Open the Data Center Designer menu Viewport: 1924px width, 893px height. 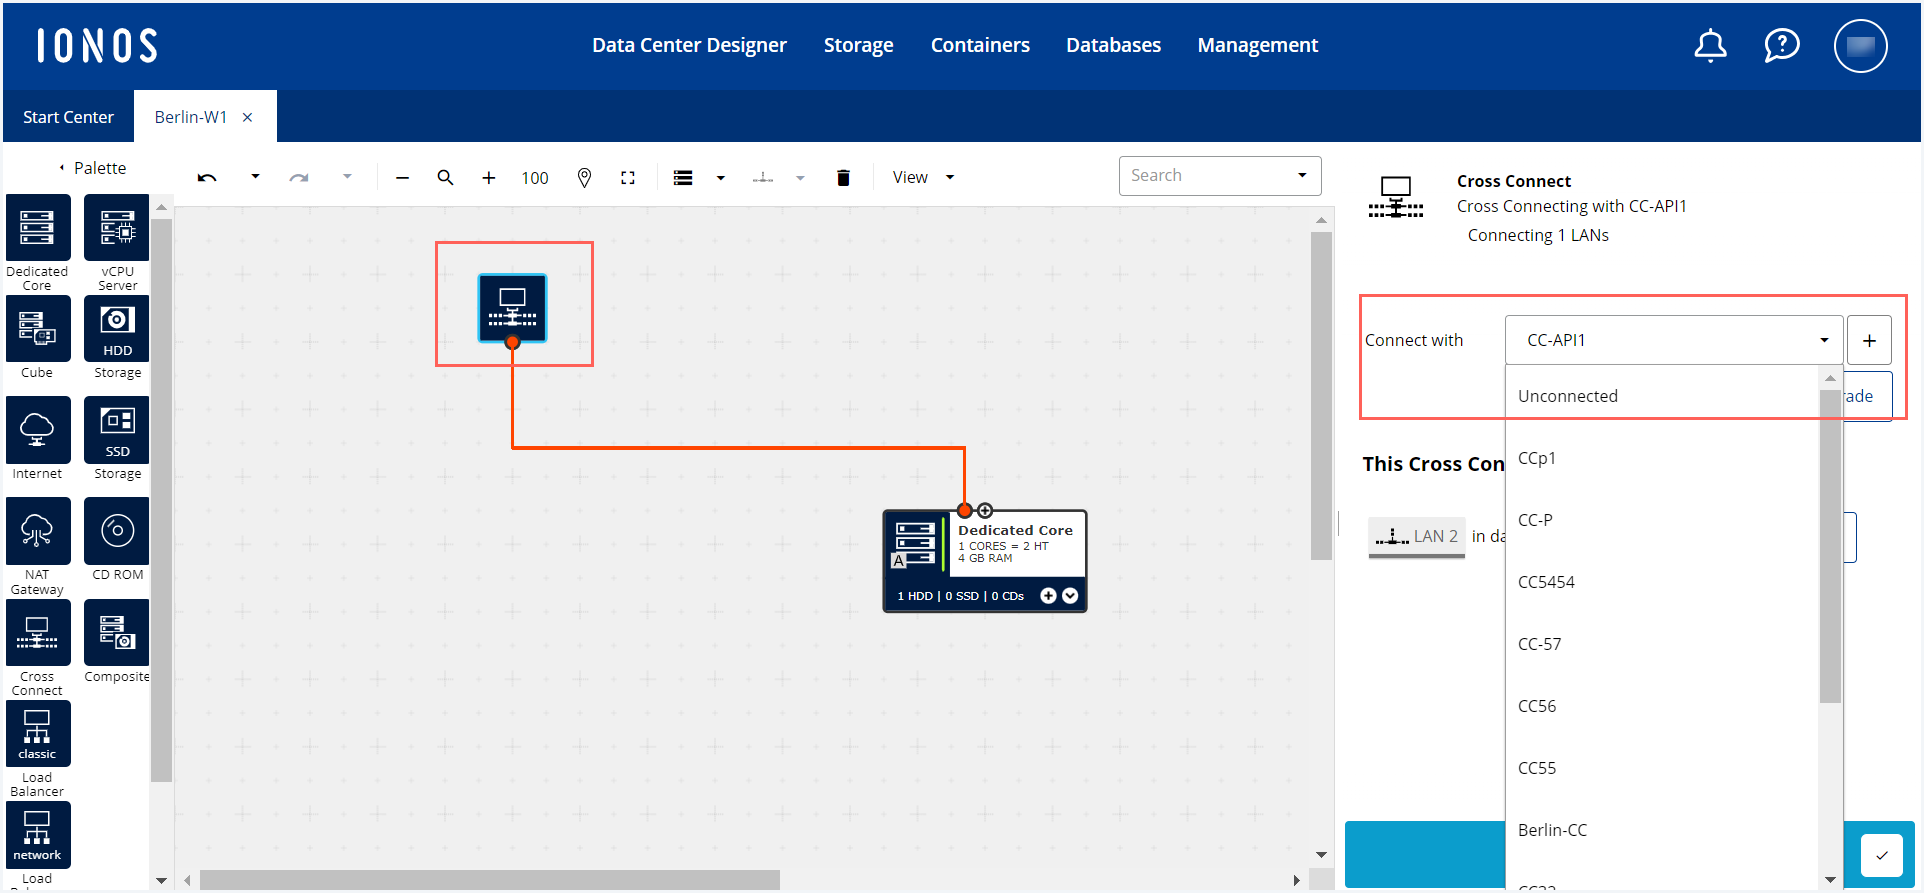click(689, 46)
